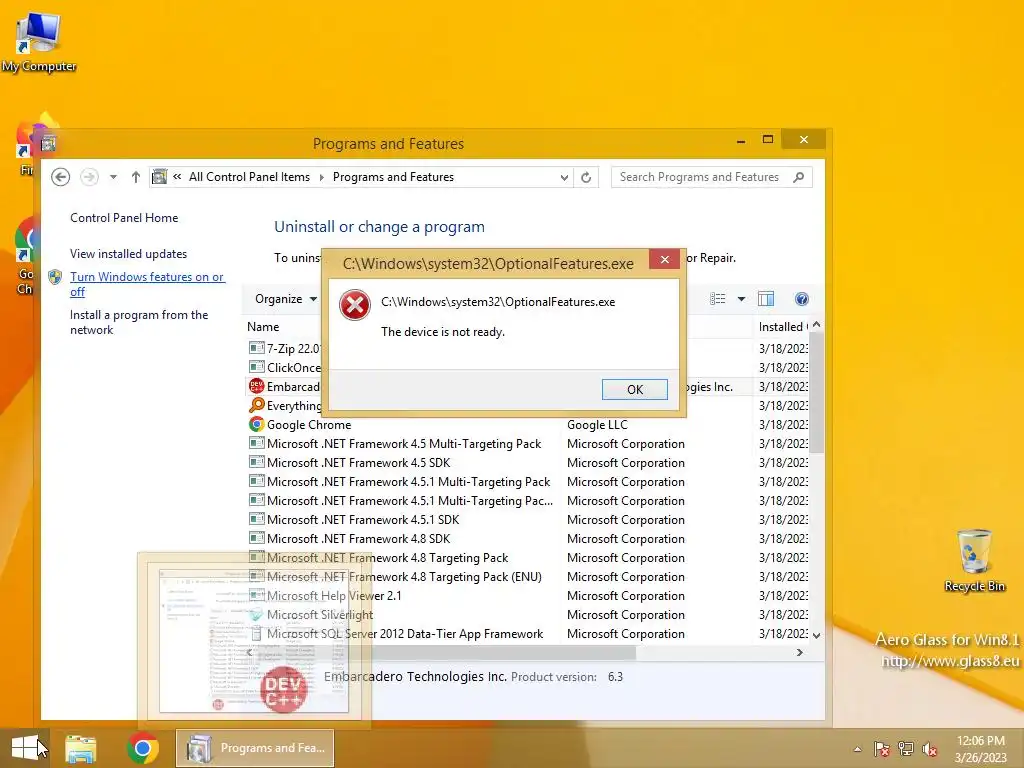Select the Google Chrome list entry
The image size is (1024, 768).
coord(309,424)
